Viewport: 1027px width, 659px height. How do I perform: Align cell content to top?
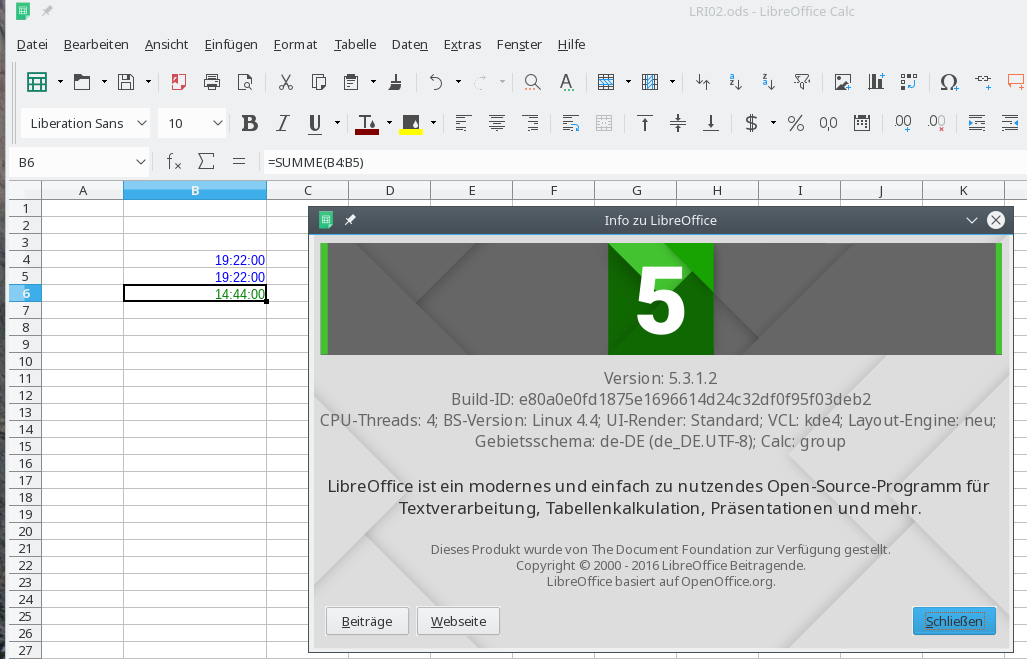[x=644, y=123]
